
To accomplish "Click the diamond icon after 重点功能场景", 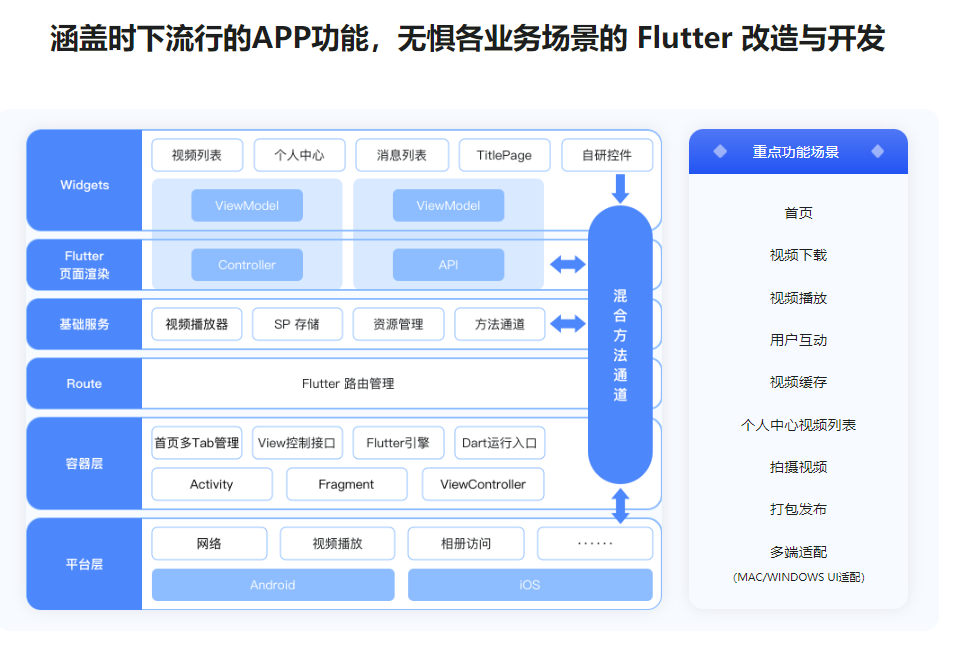I will pos(877,152).
